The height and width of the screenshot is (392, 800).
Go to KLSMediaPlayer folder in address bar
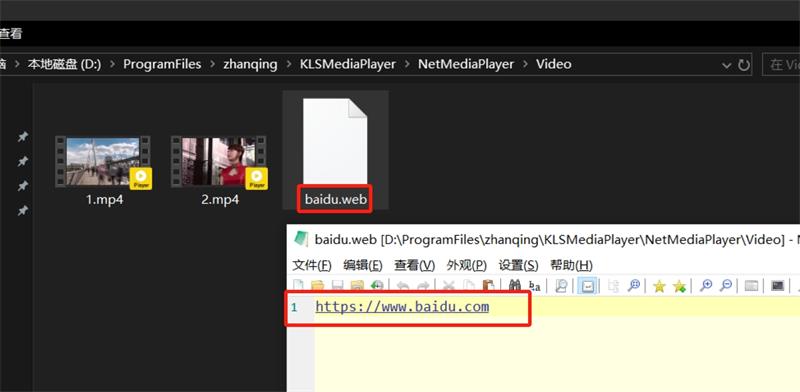(348, 64)
